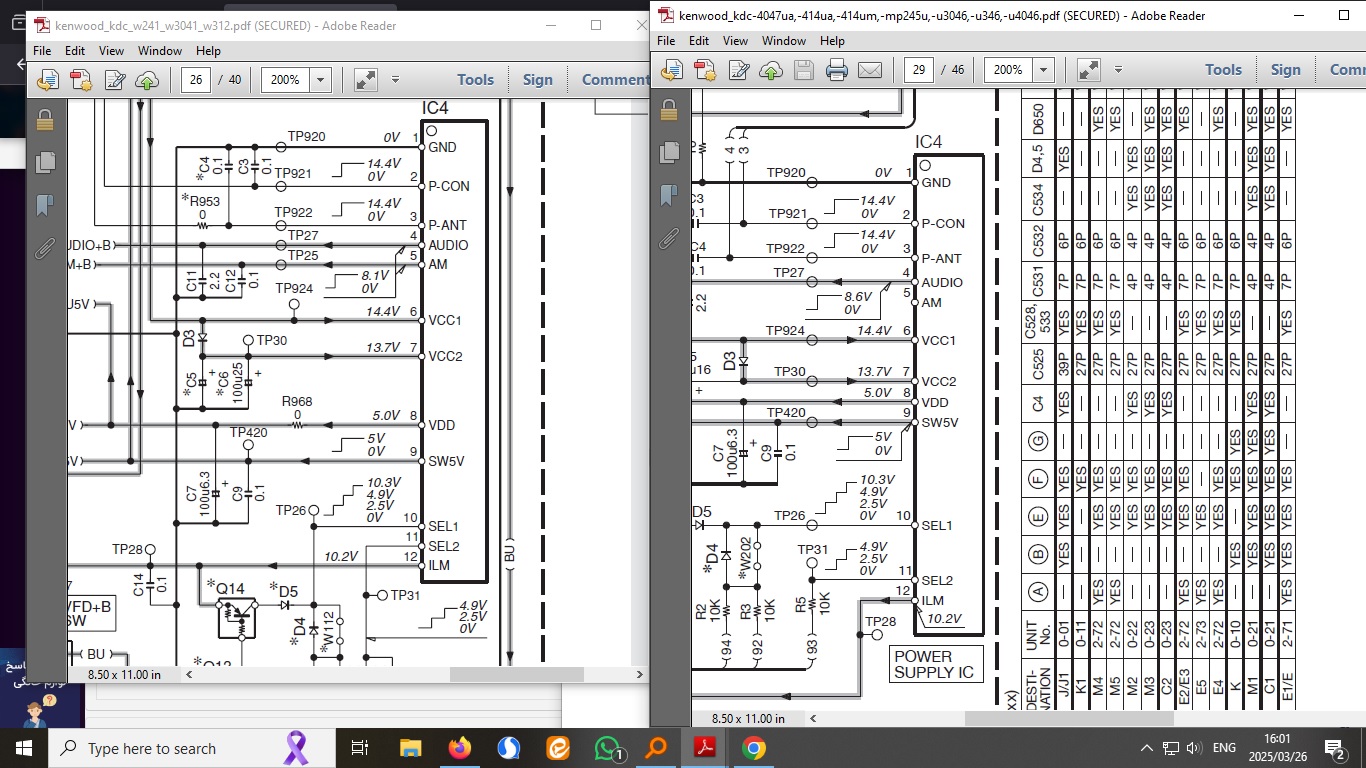Show page thumbnails panel in left window
This screenshot has height=768, width=1366.
[x=45, y=162]
